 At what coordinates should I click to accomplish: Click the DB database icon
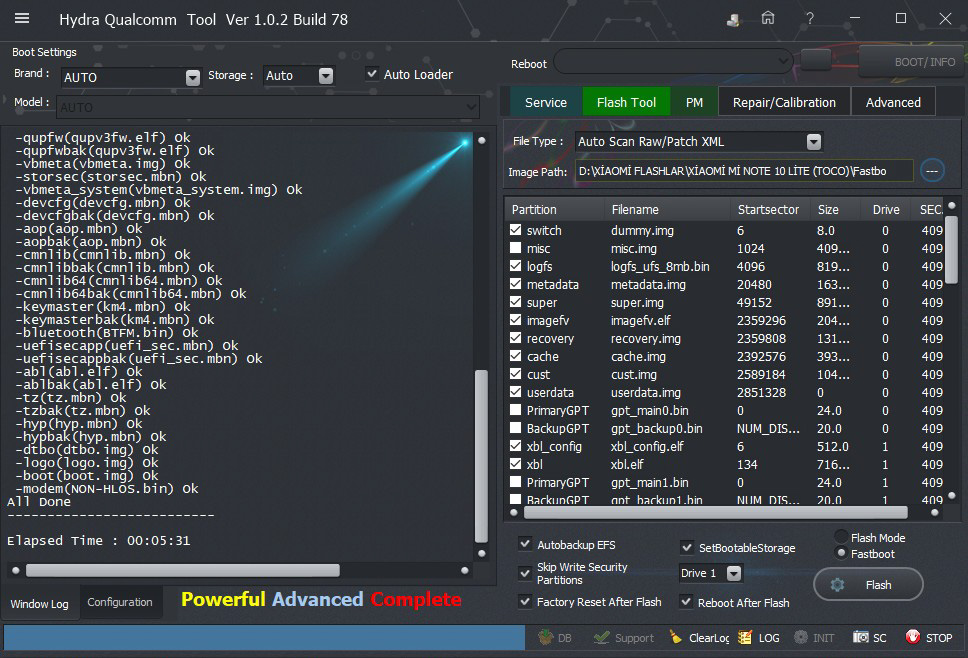click(x=546, y=637)
